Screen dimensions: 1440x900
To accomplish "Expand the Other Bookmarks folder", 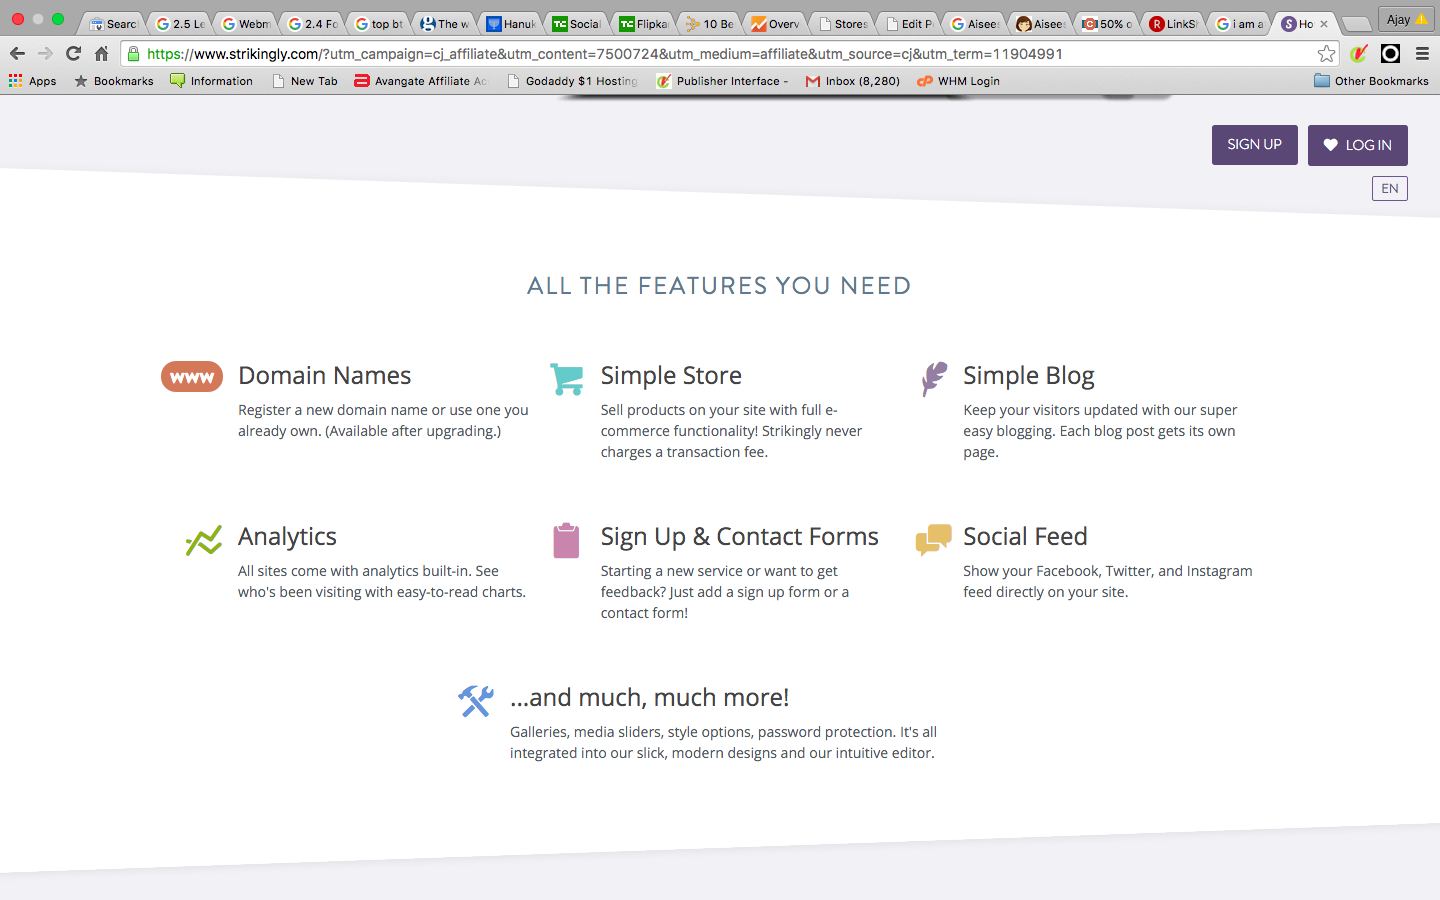I will click(1371, 81).
